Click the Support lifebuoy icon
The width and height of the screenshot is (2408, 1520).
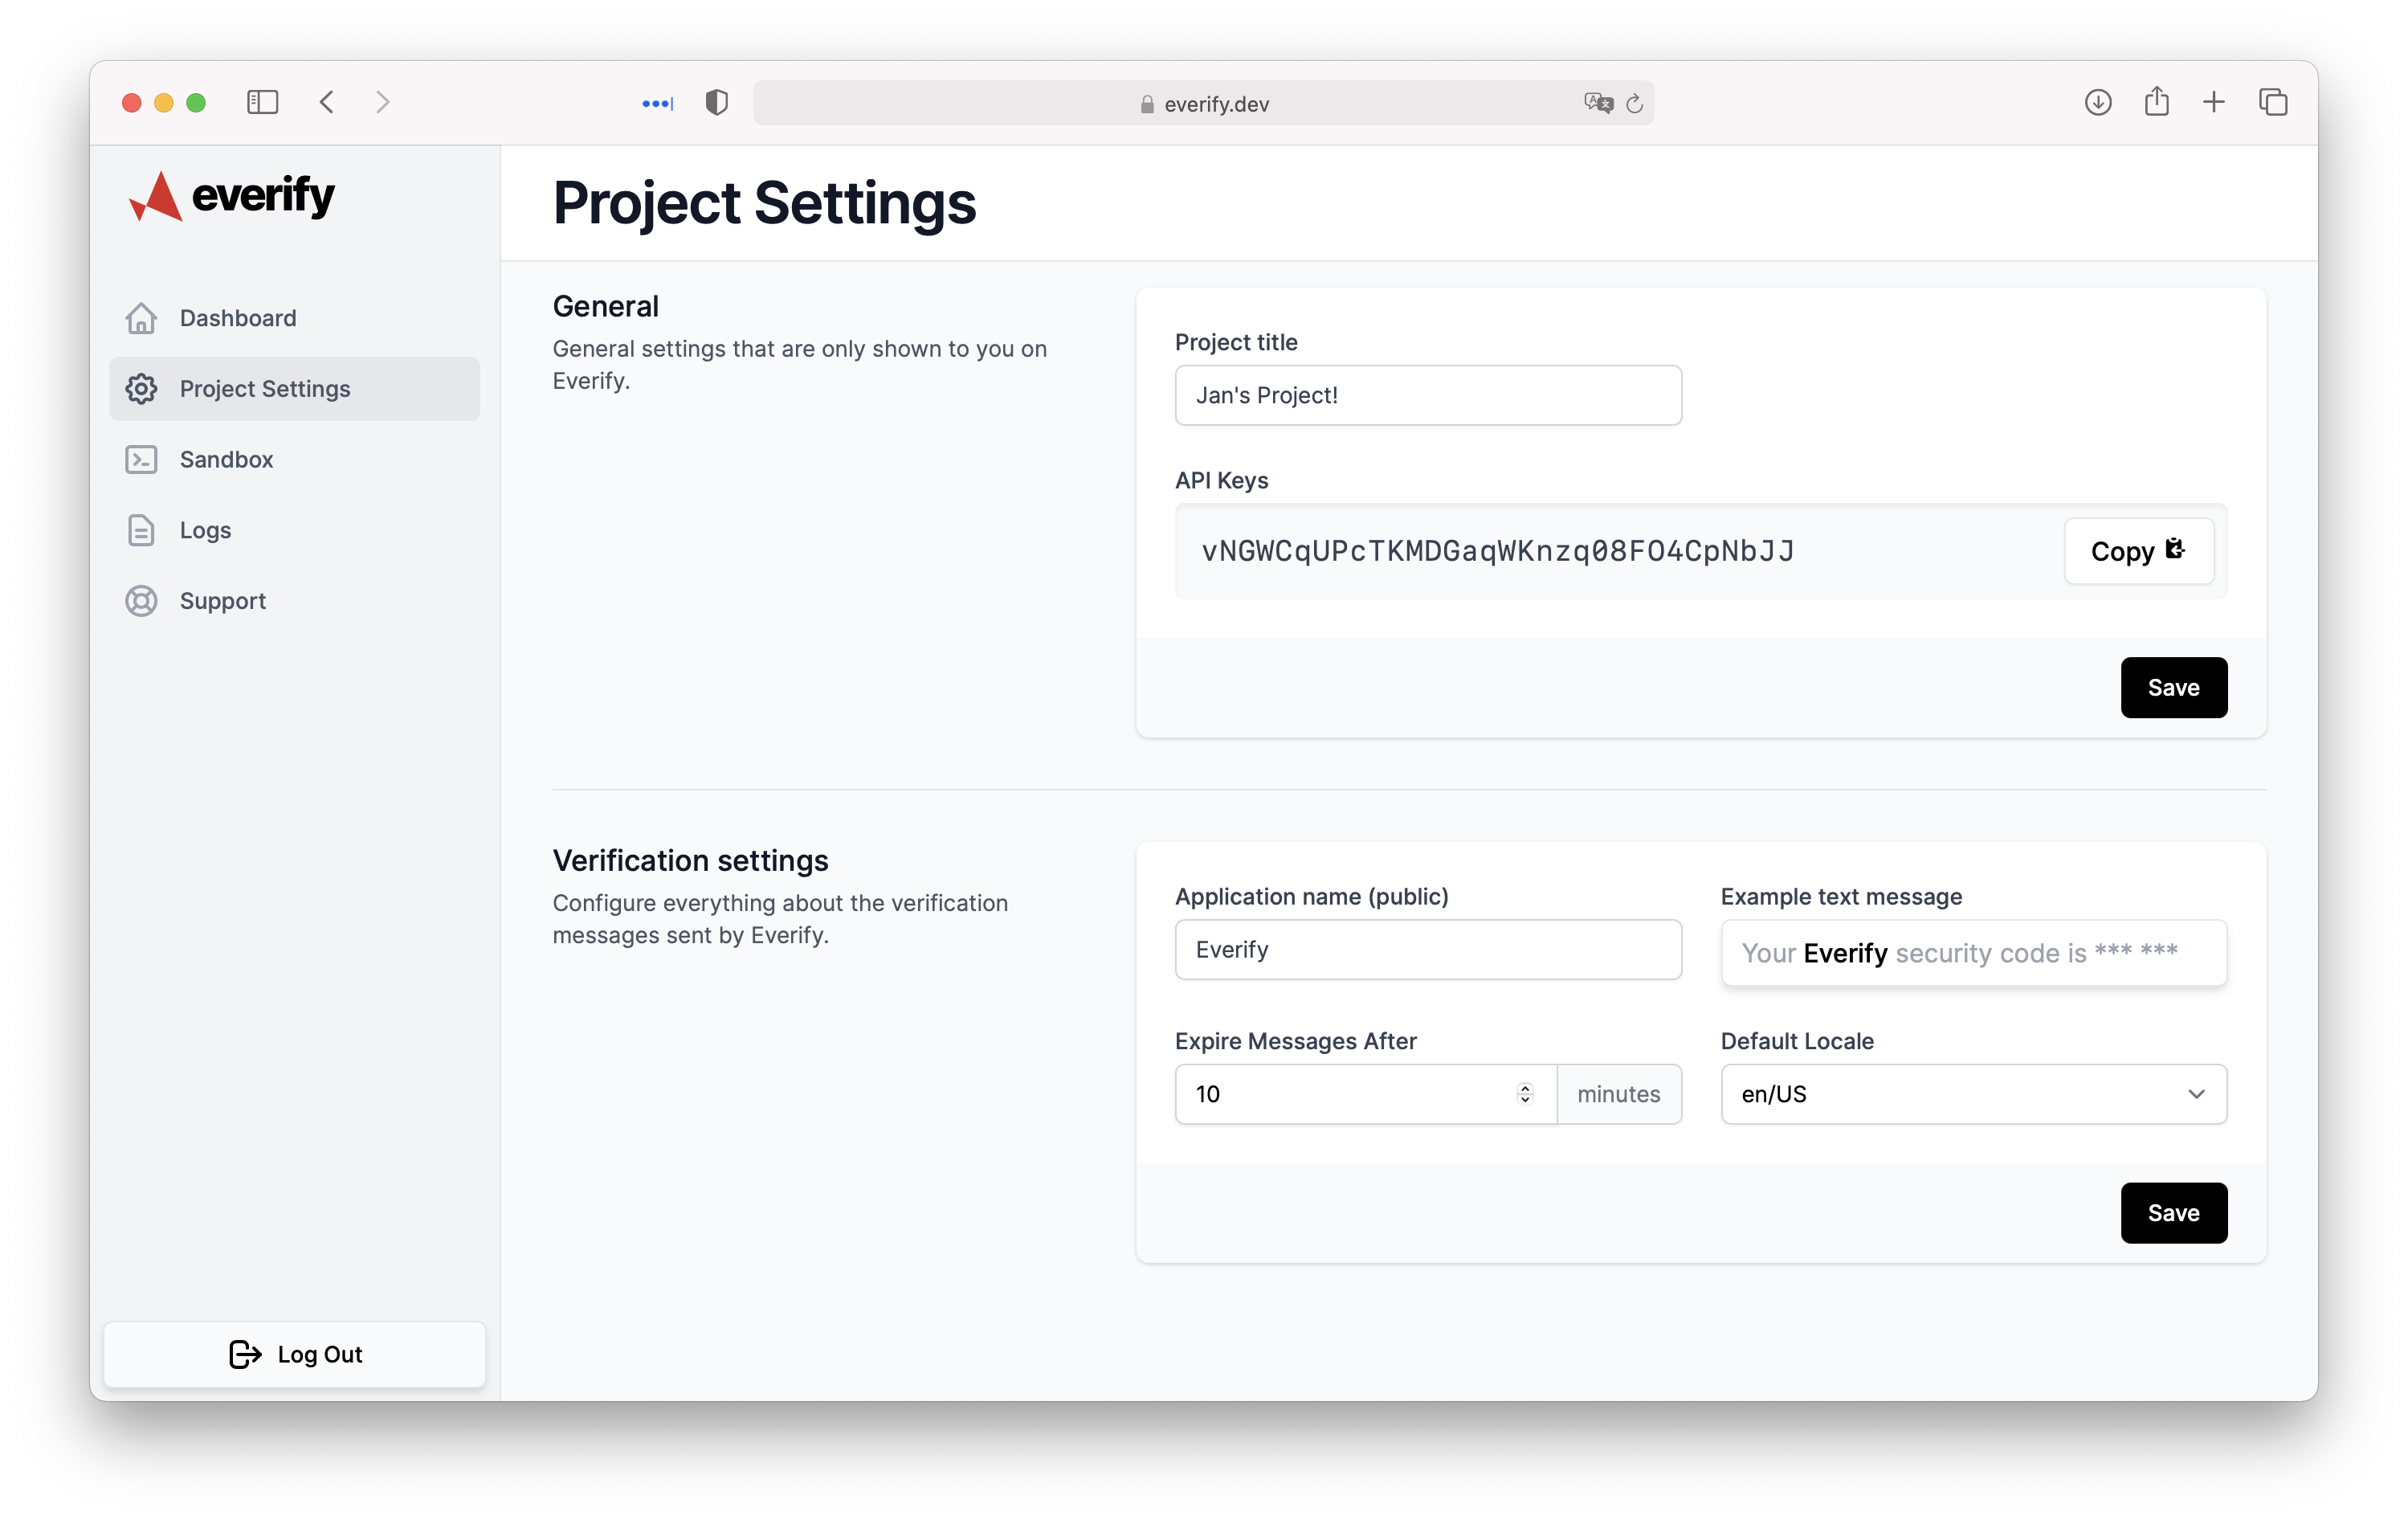(x=141, y=601)
